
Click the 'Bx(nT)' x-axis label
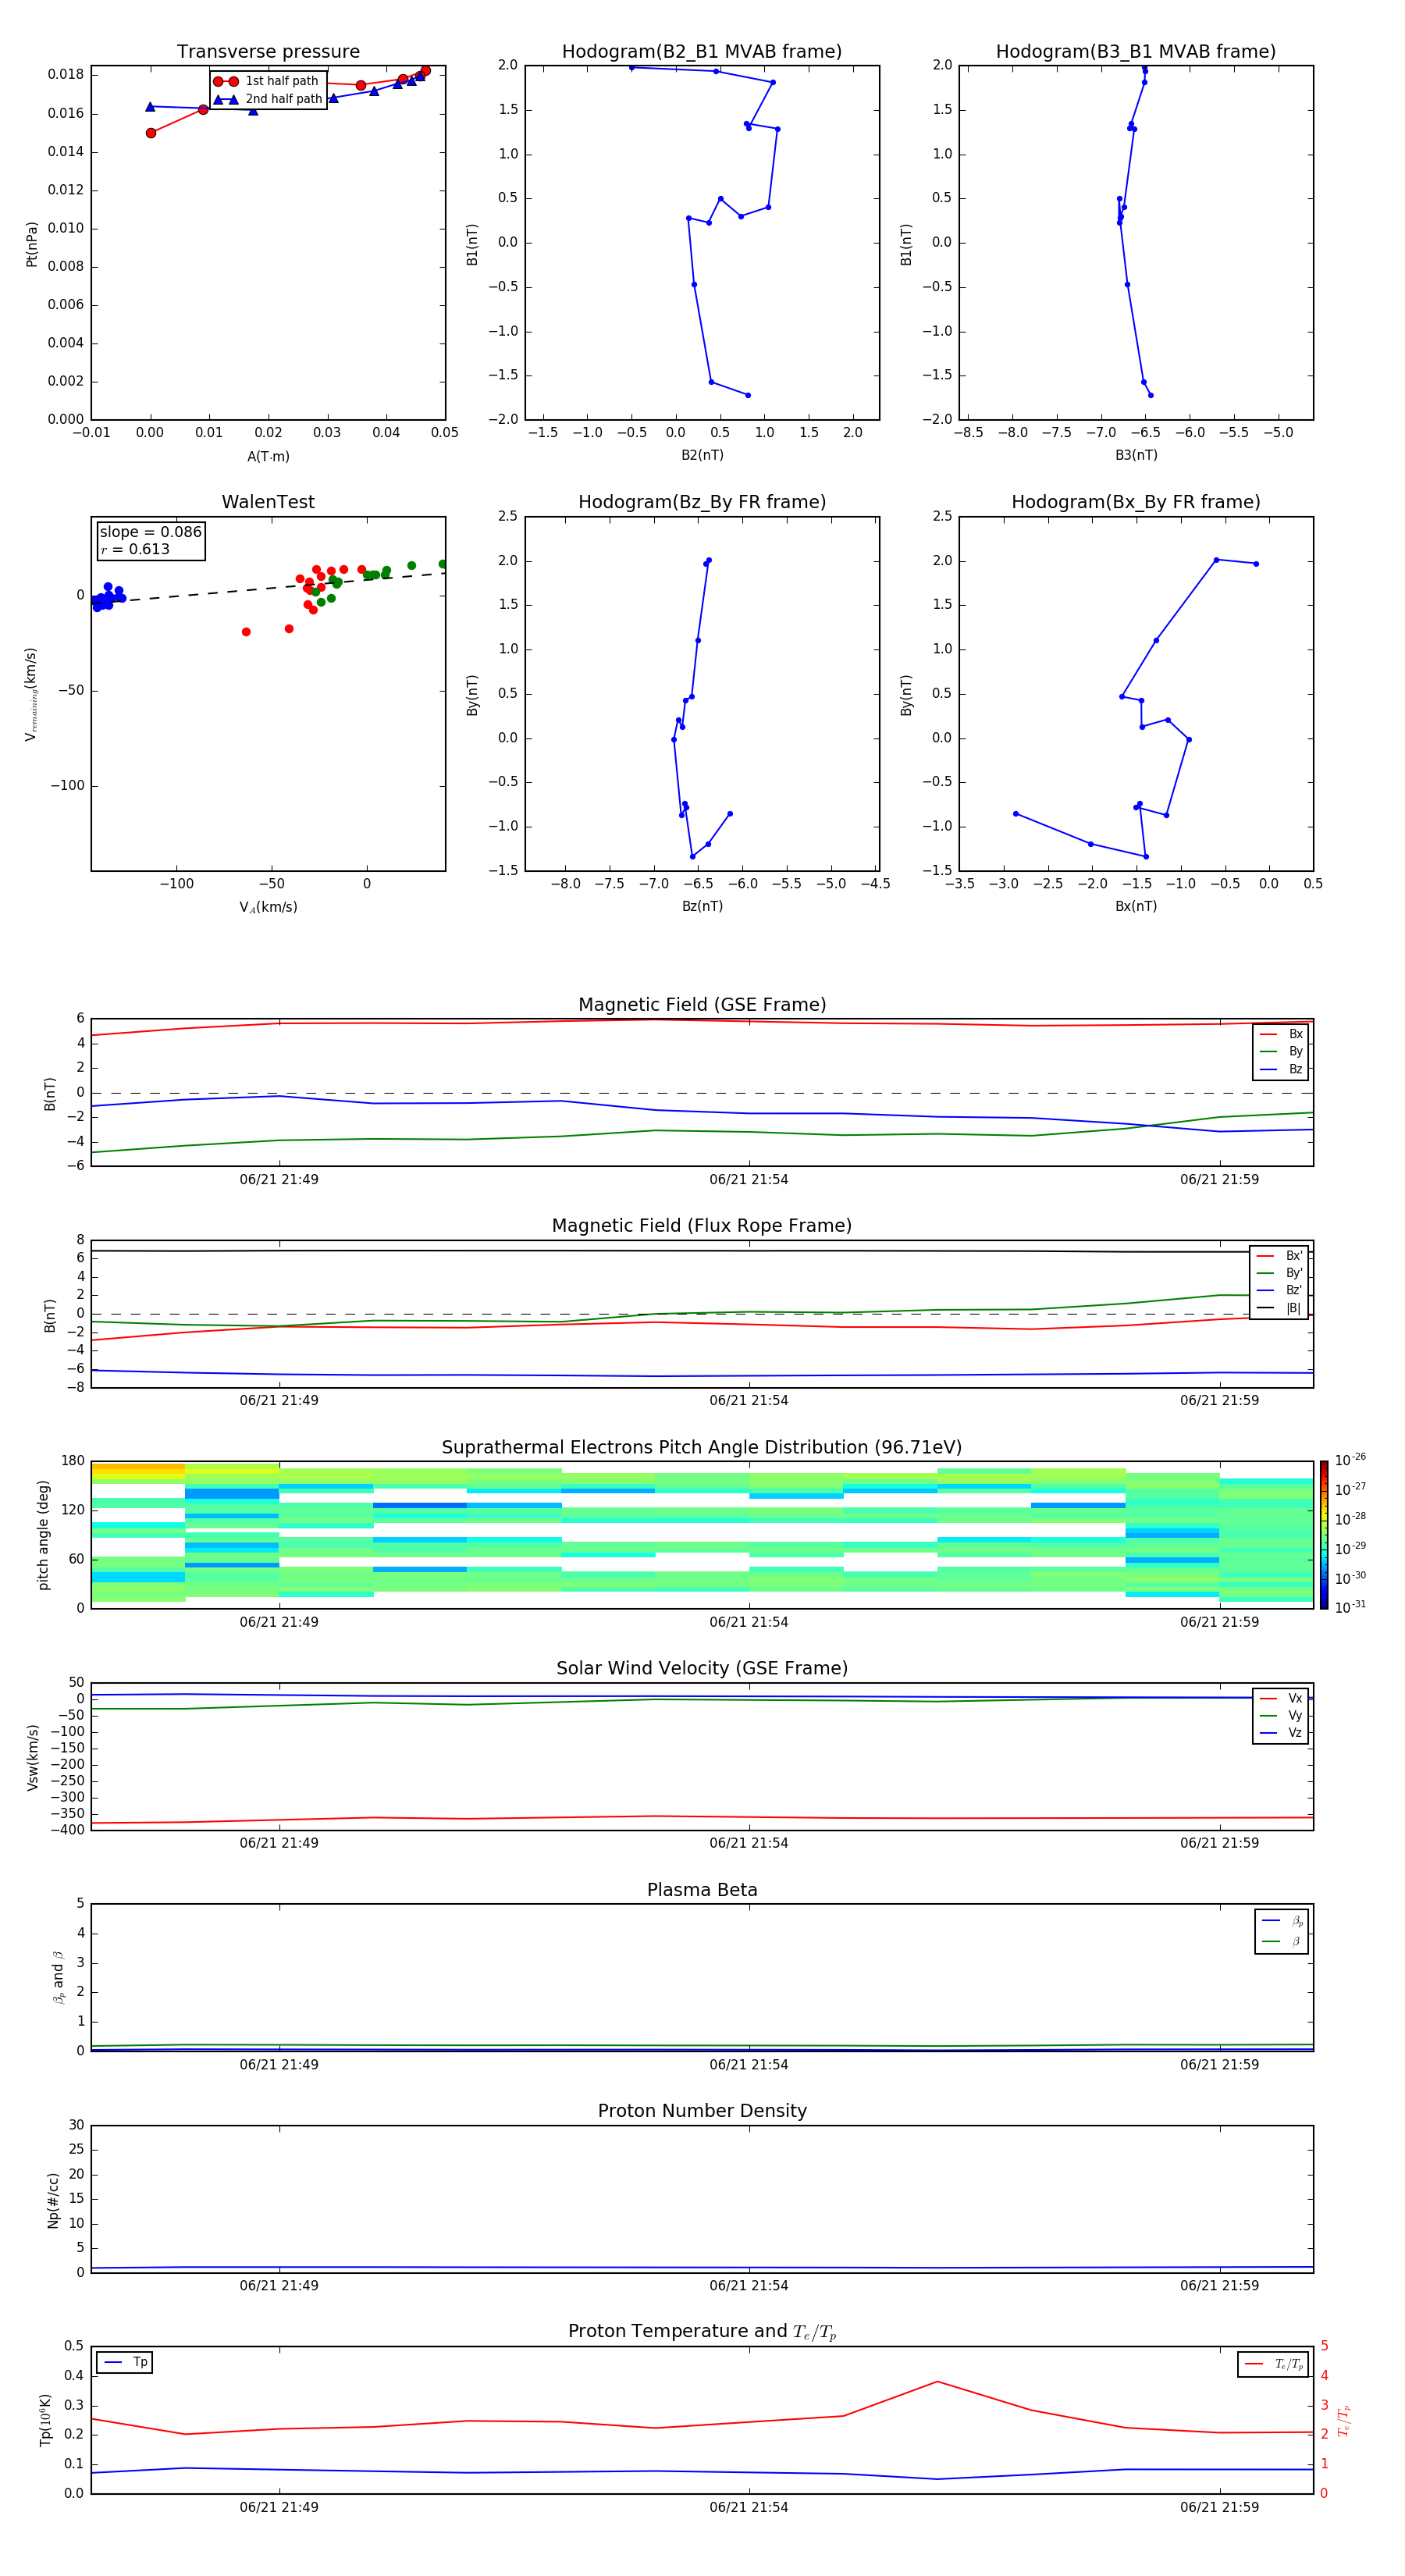(x=1136, y=906)
